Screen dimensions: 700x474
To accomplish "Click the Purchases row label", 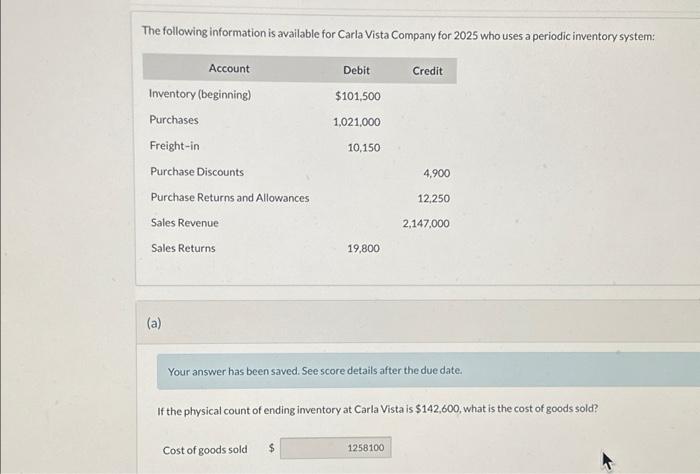I will tap(174, 120).
